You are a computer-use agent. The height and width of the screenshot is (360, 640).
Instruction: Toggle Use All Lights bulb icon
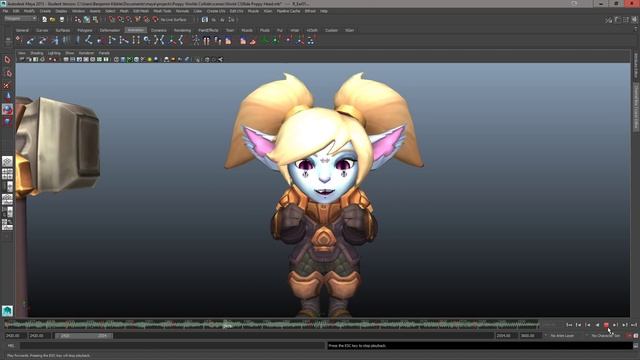[149, 60]
